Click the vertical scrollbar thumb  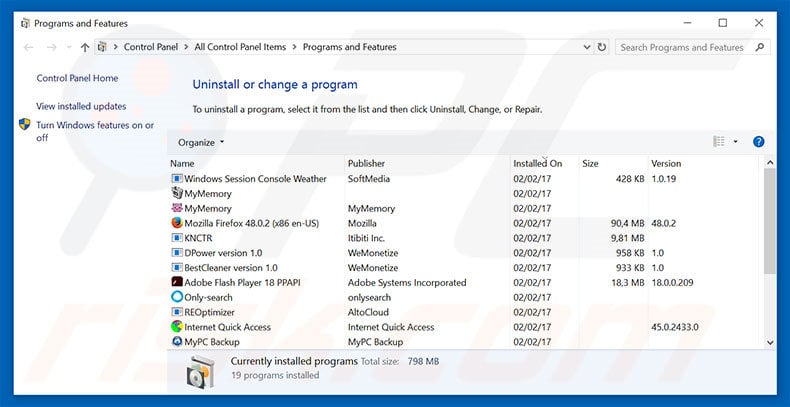(x=770, y=222)
